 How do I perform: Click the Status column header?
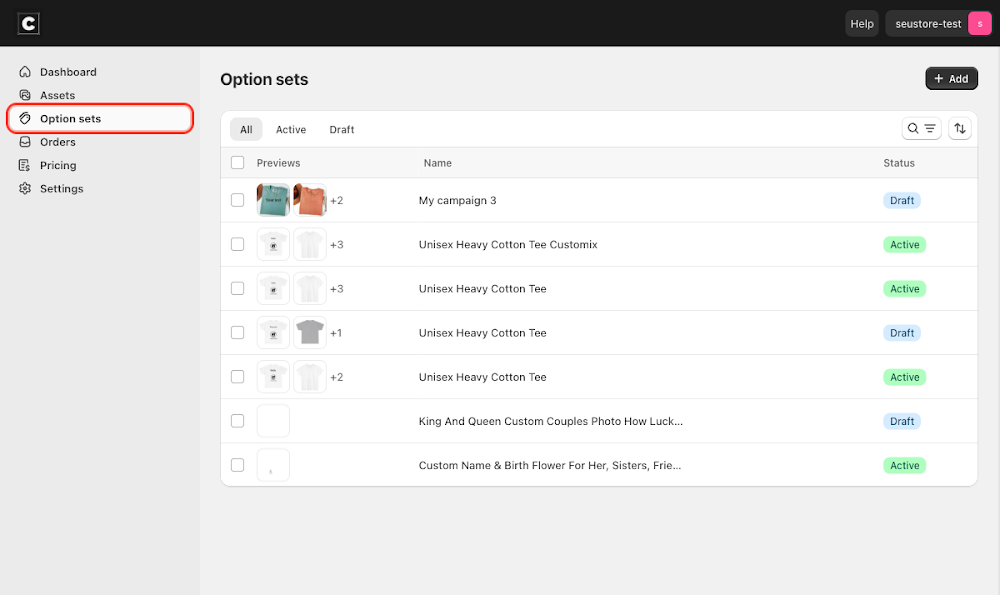899,163
